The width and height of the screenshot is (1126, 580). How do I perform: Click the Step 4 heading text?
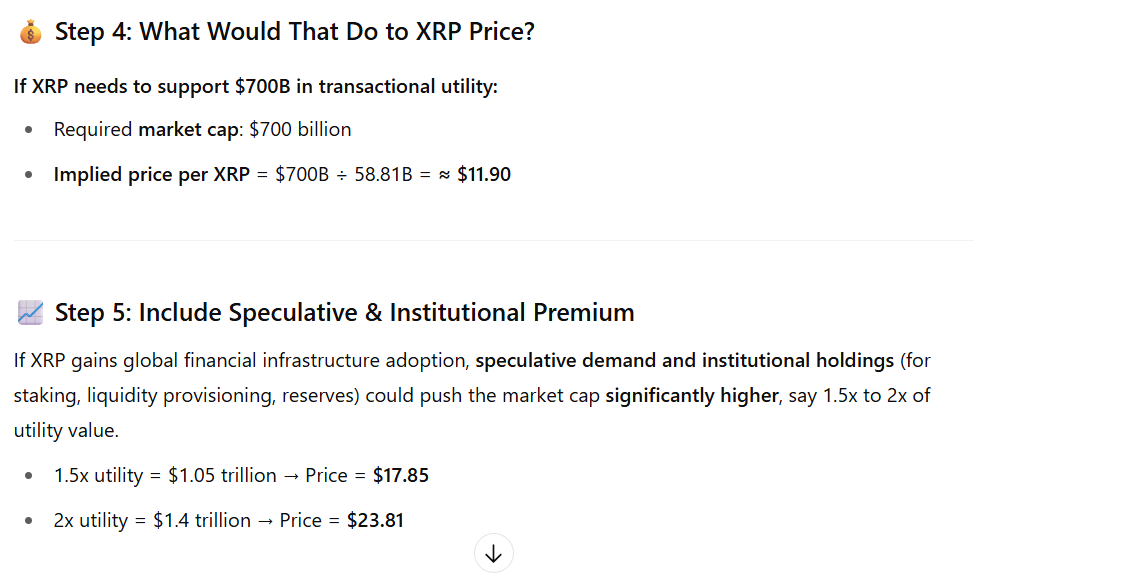pos(294,32)
